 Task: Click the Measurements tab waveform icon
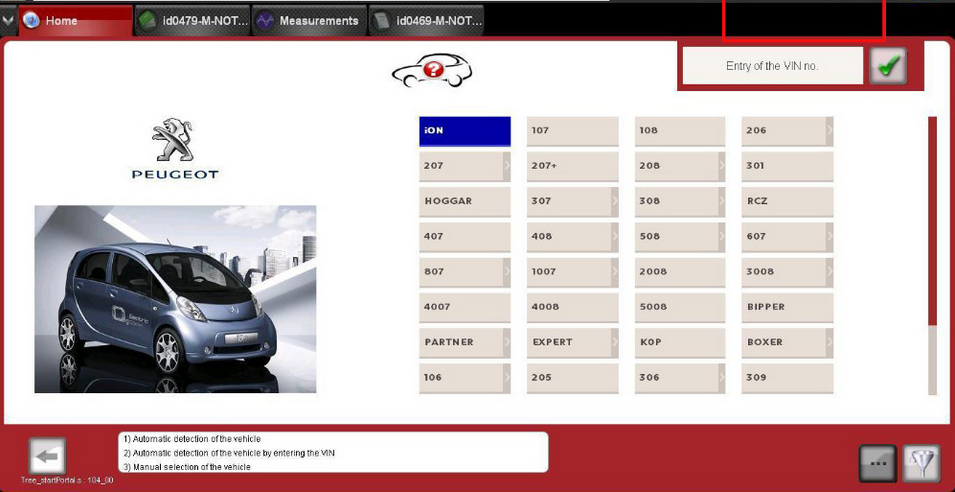click(265, 21)
